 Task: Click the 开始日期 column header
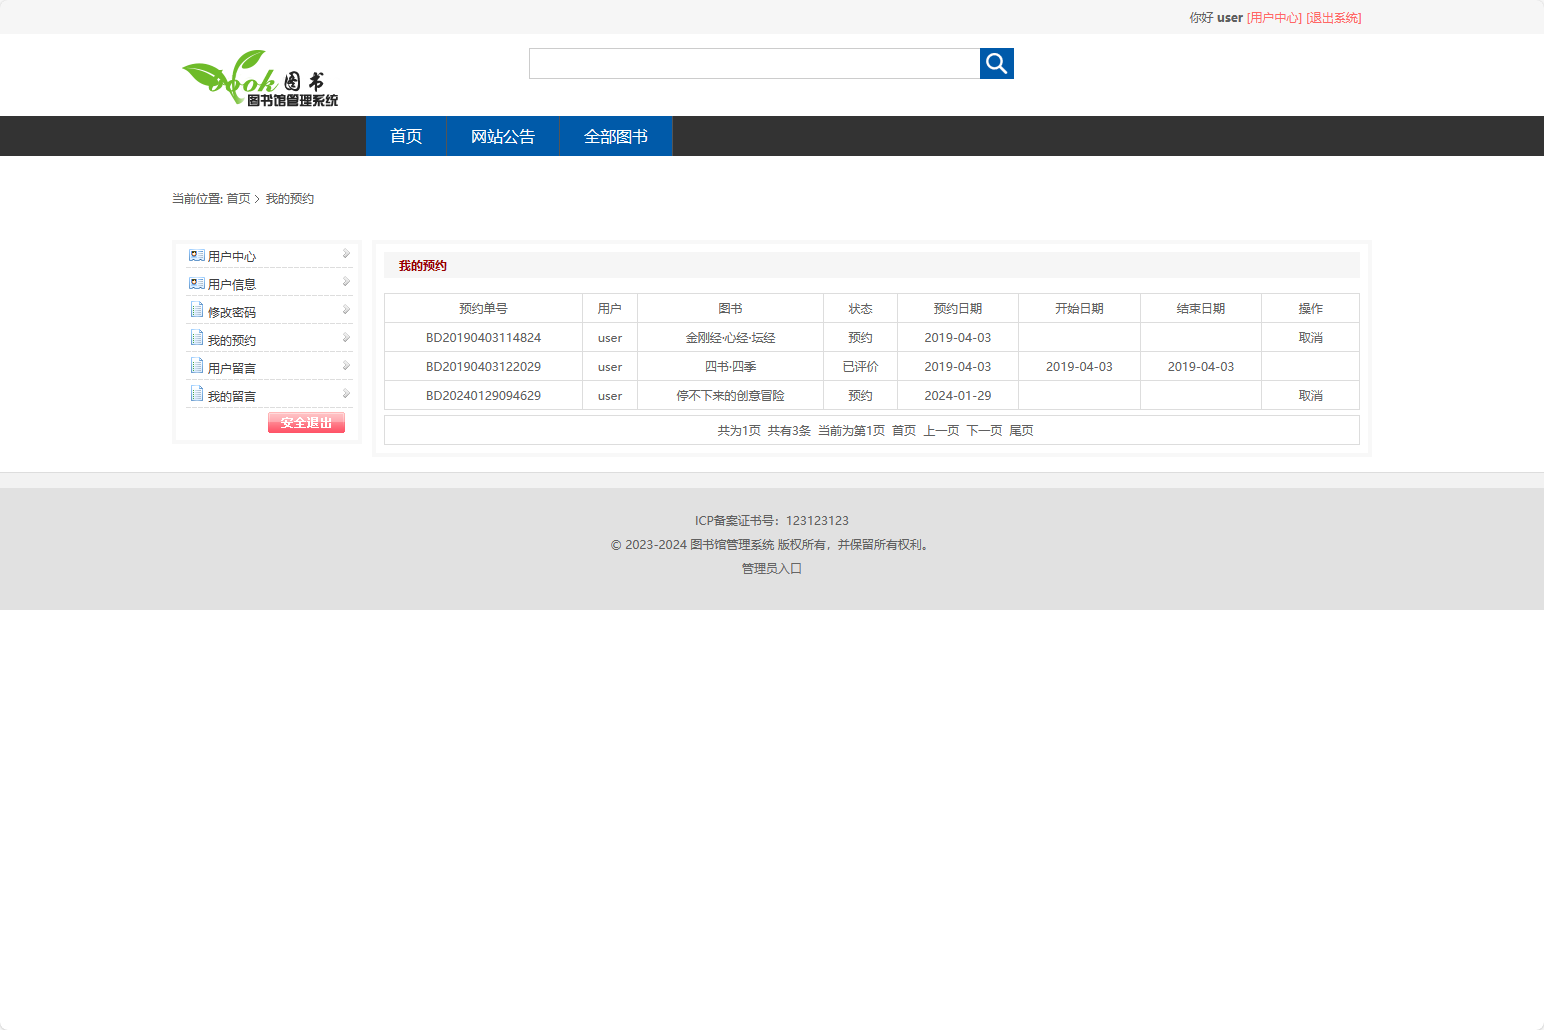(1079, 309)
